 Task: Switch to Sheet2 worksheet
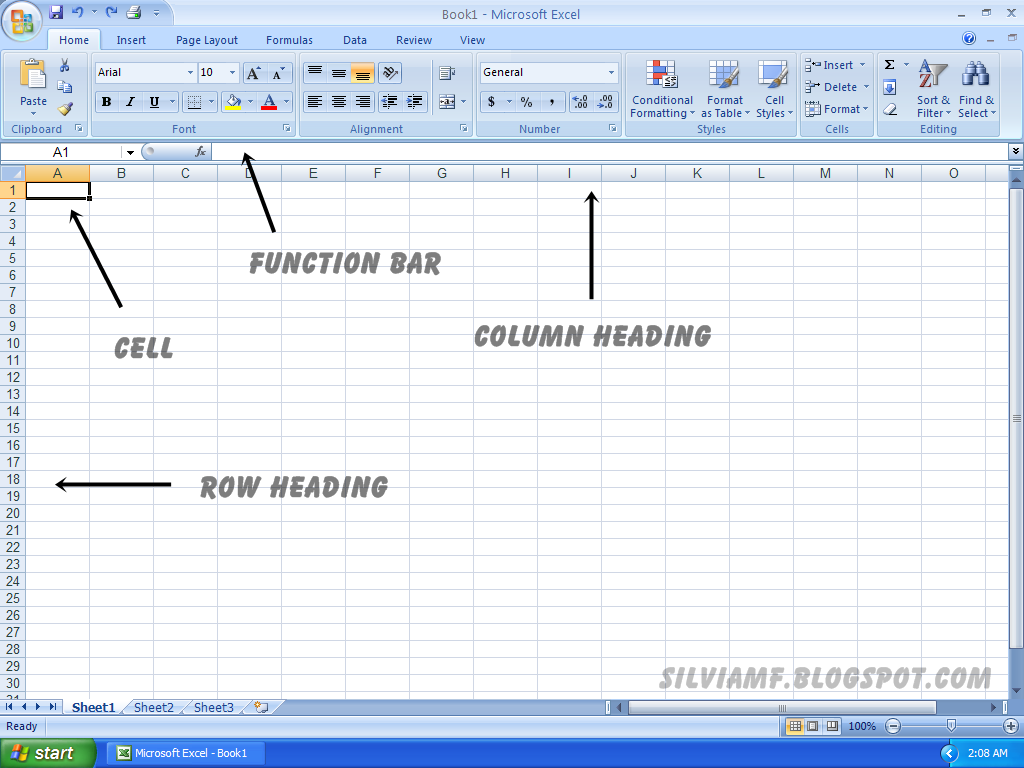coord(153,707)
